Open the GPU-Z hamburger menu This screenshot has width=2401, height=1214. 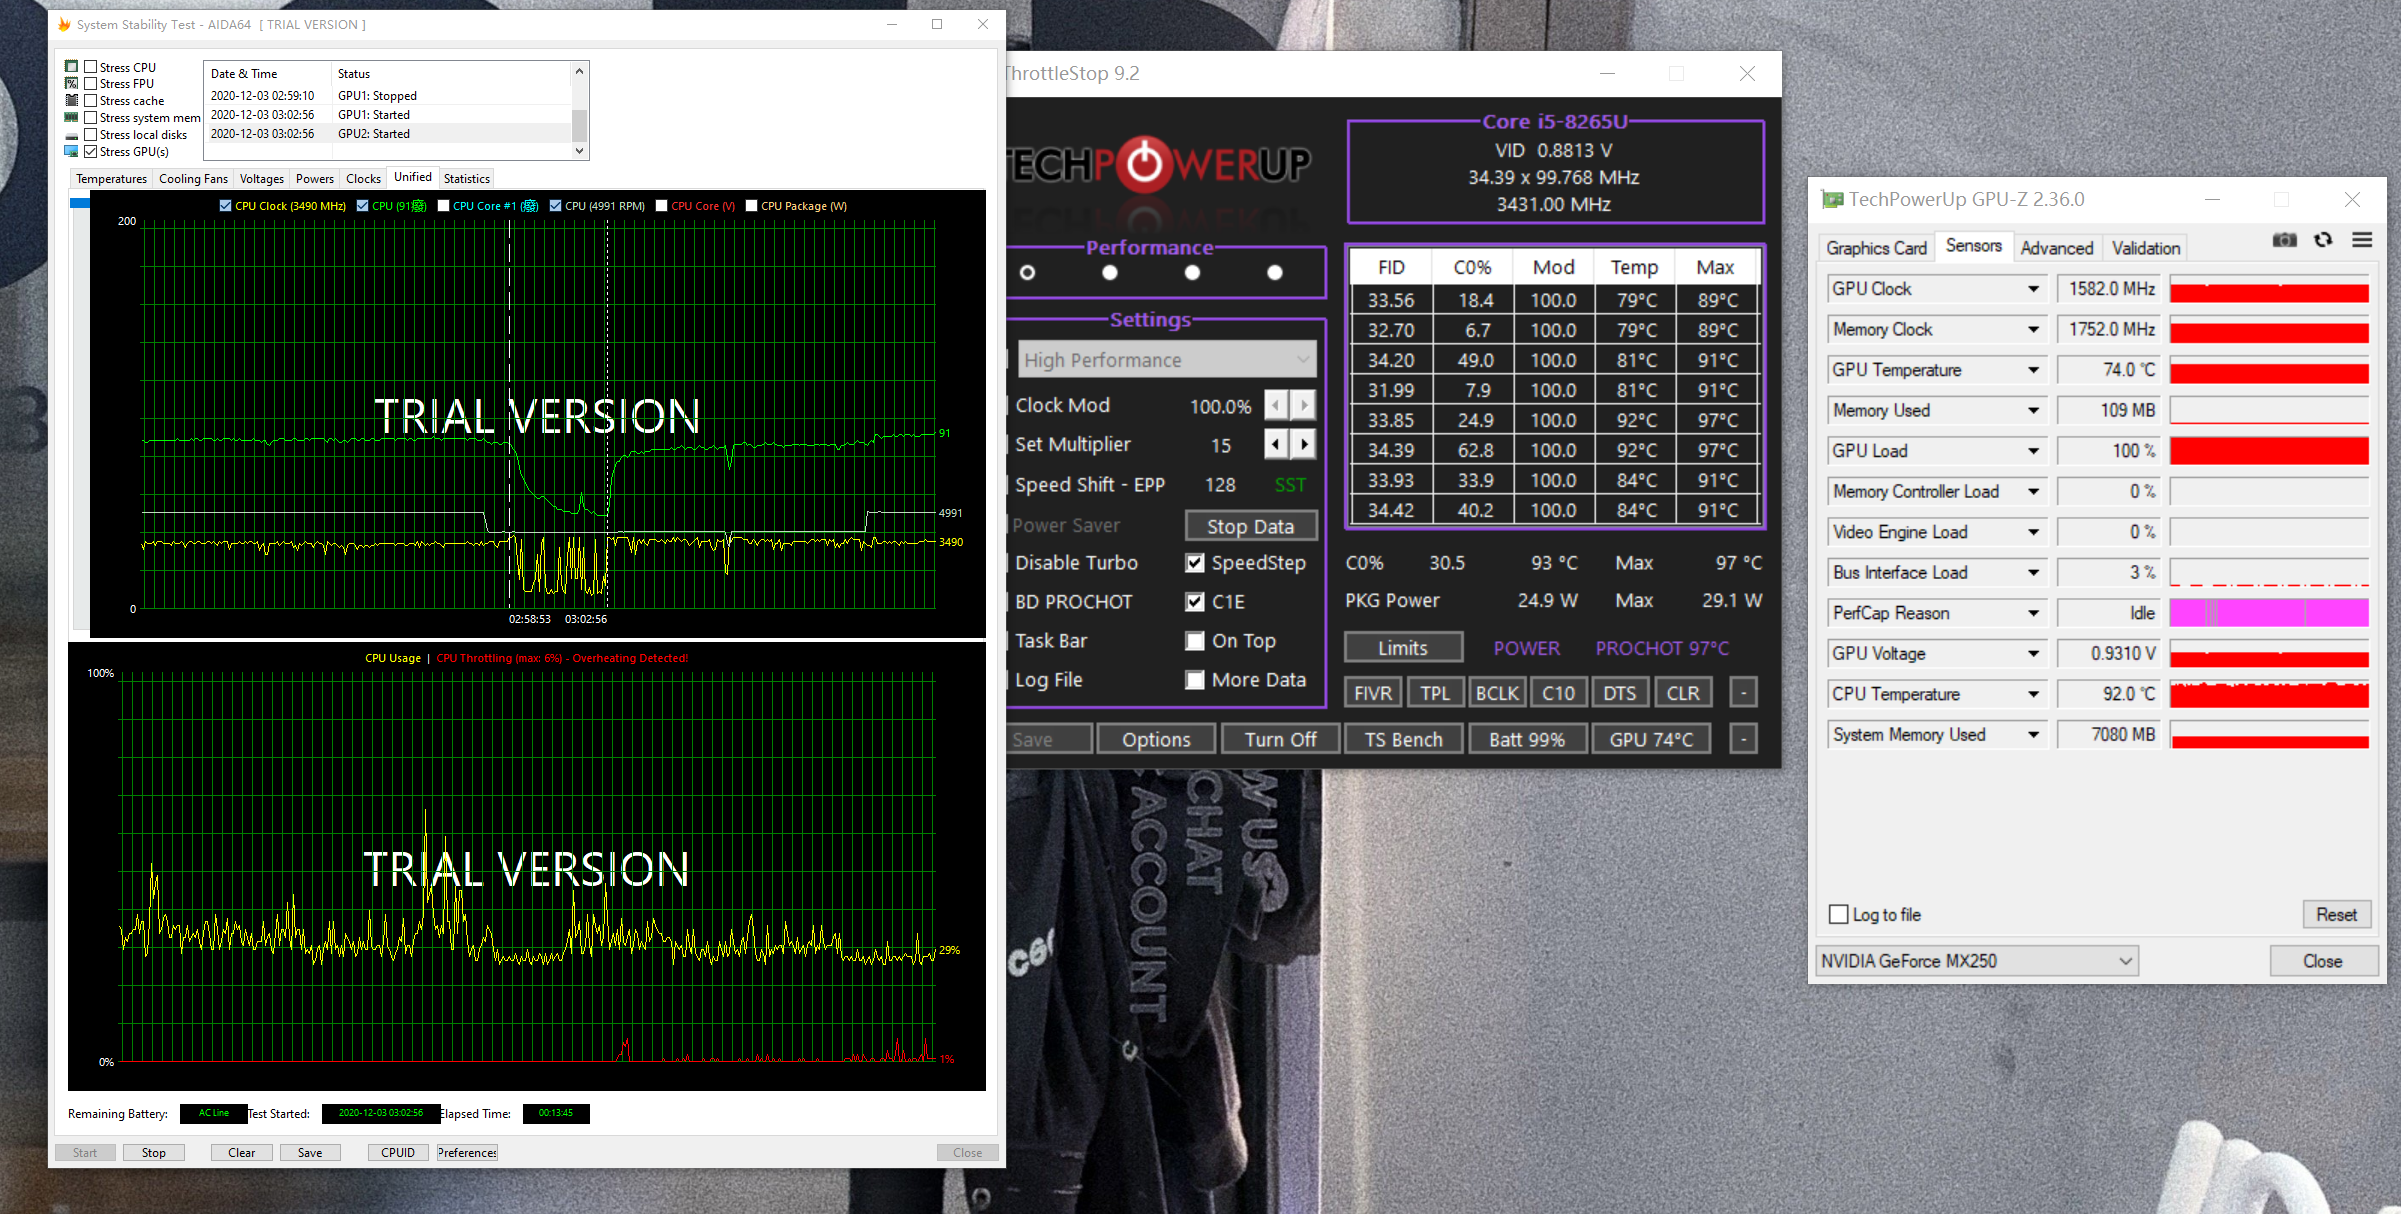[x=2362, y=240]
